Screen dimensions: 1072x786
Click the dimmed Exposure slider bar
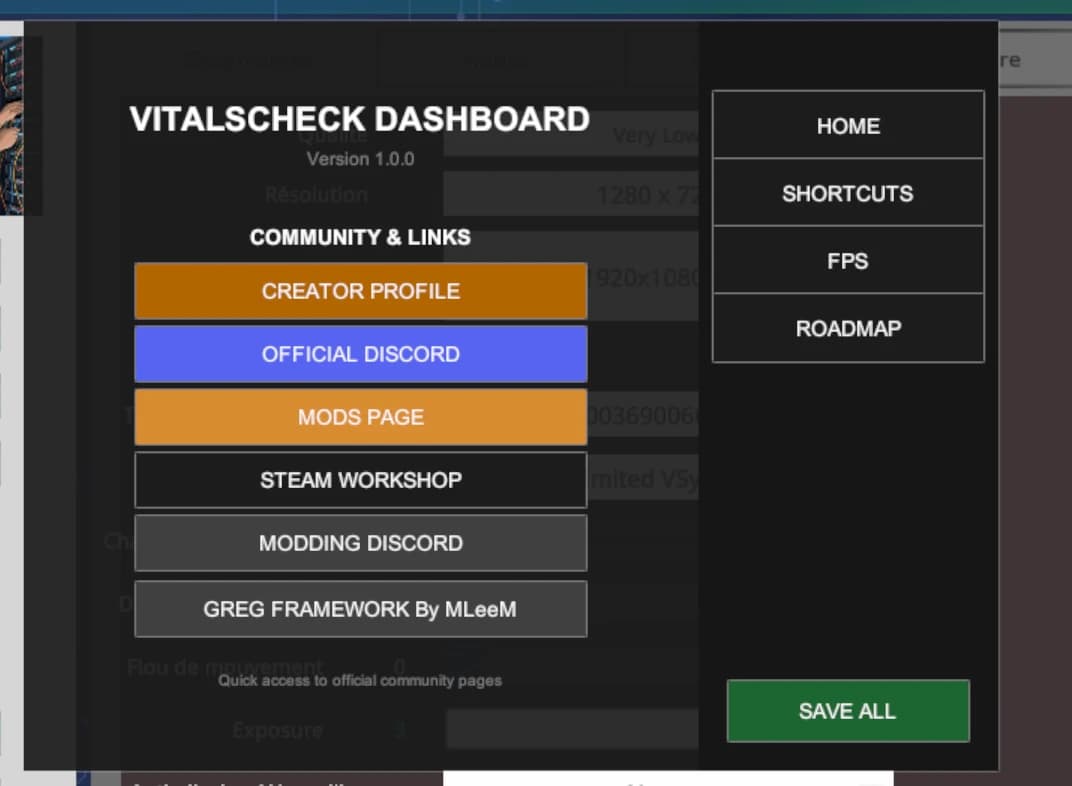[572, 729]
